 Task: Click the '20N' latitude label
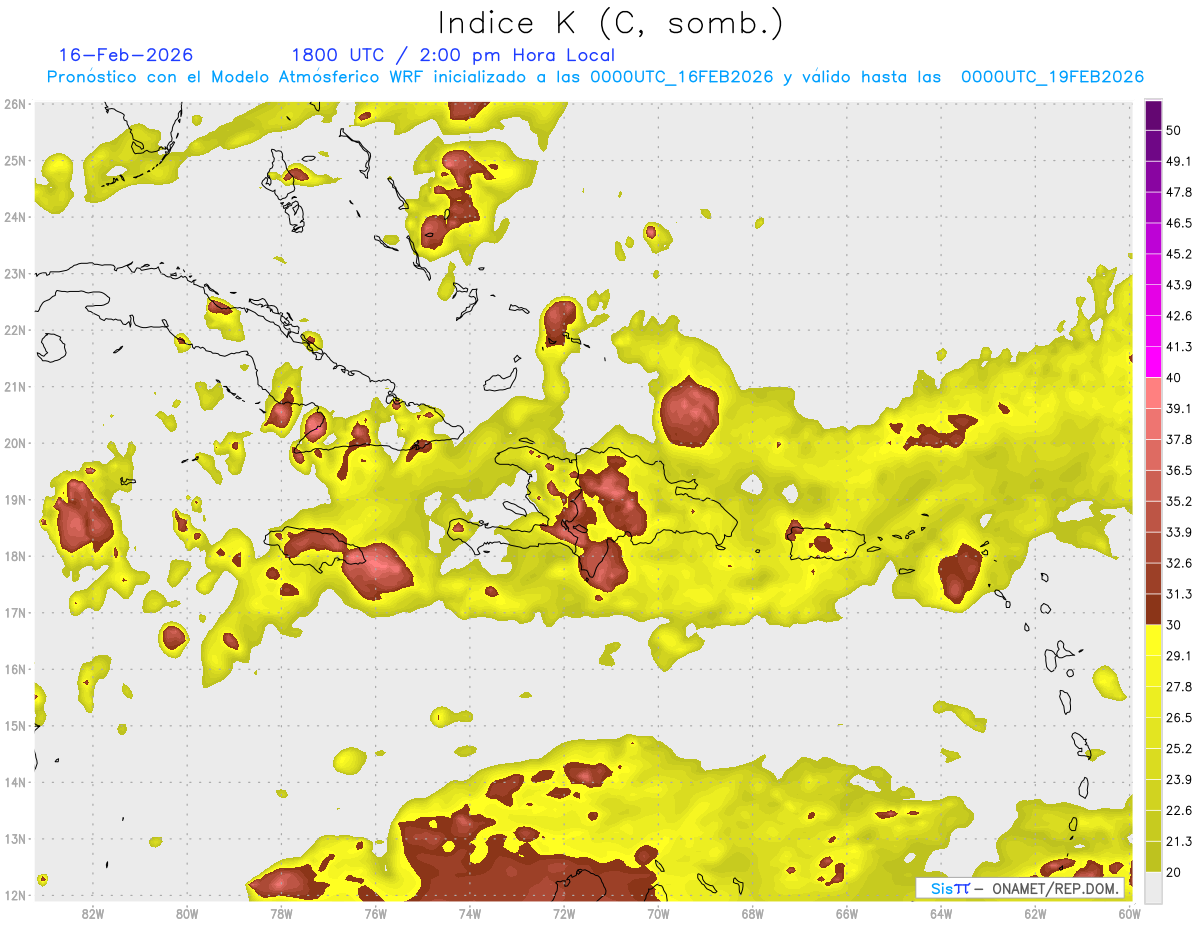tap(15, 443)
